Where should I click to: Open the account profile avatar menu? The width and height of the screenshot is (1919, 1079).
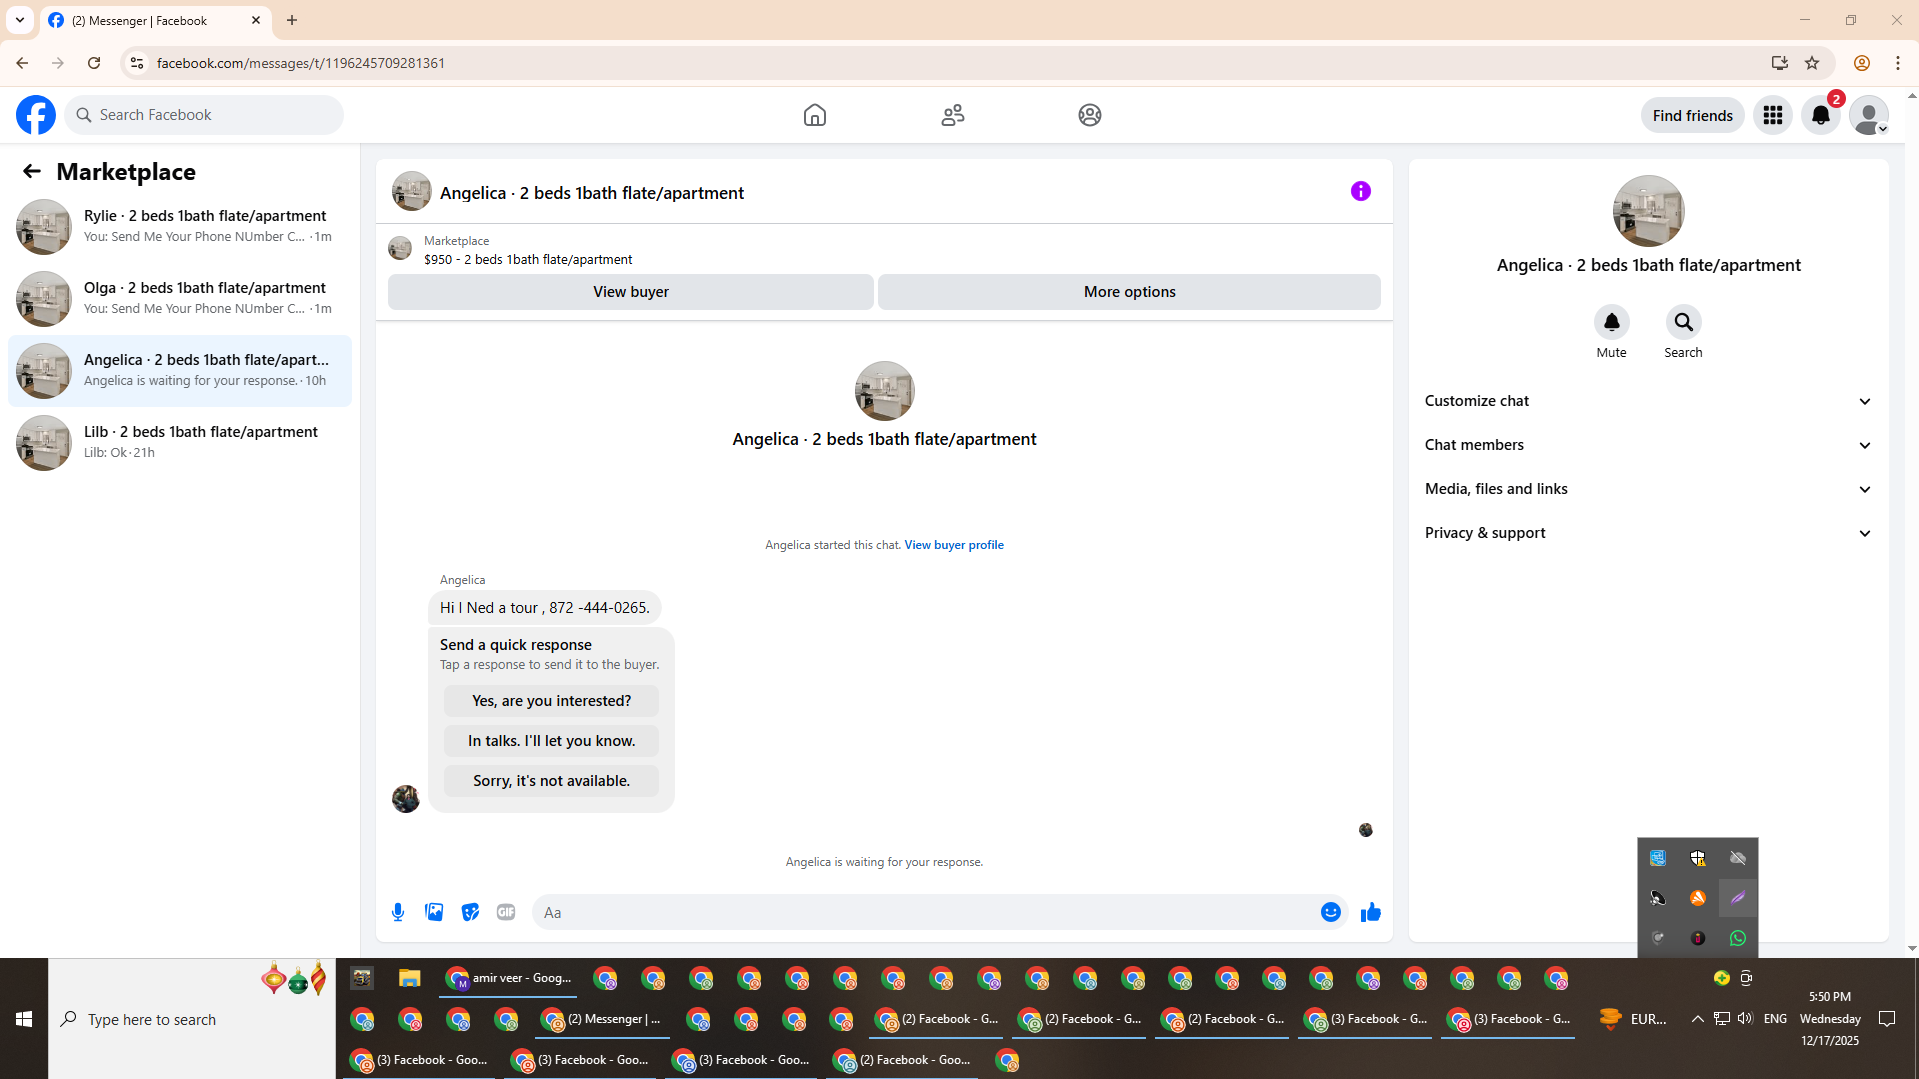(1869, 115)
